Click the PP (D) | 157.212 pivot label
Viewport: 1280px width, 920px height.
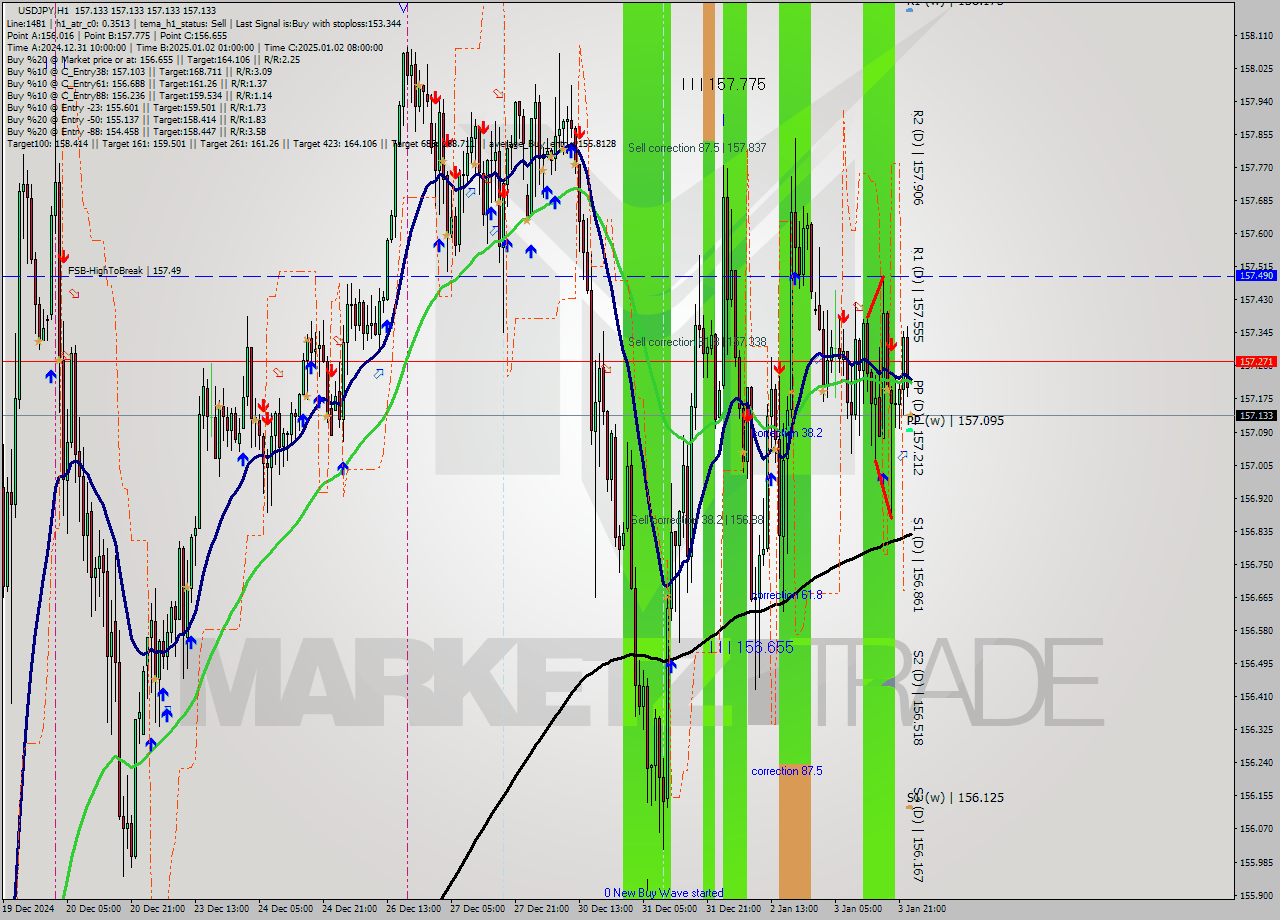917,428
